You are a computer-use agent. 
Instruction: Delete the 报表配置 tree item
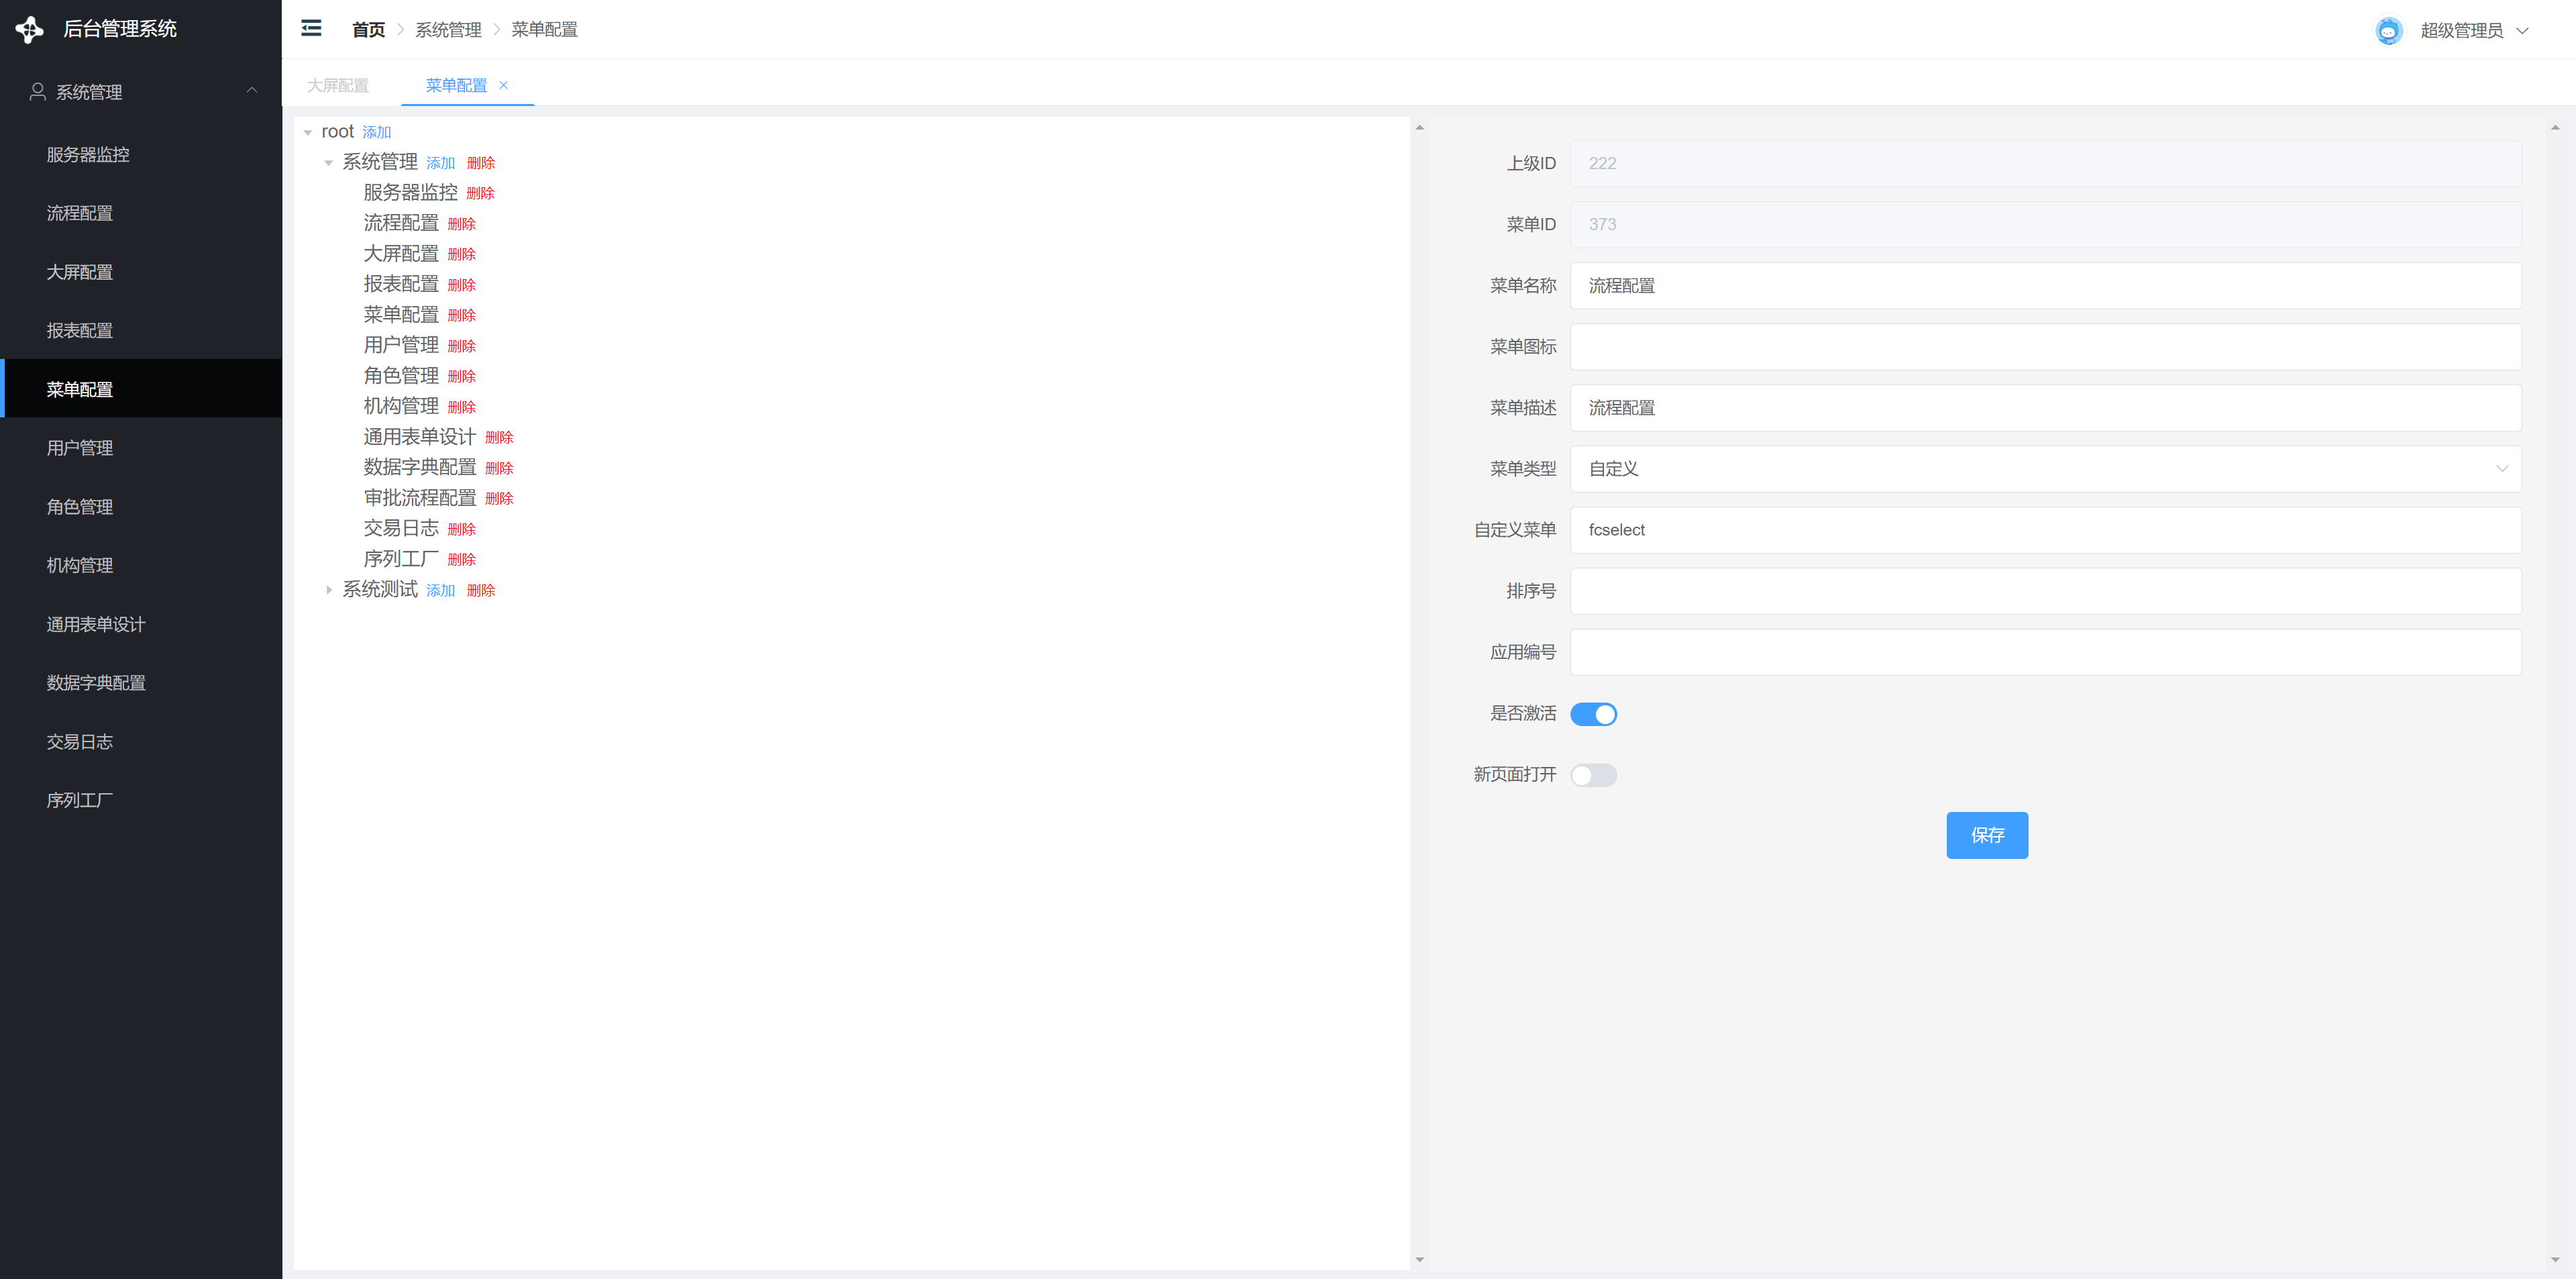click(462, 285)
